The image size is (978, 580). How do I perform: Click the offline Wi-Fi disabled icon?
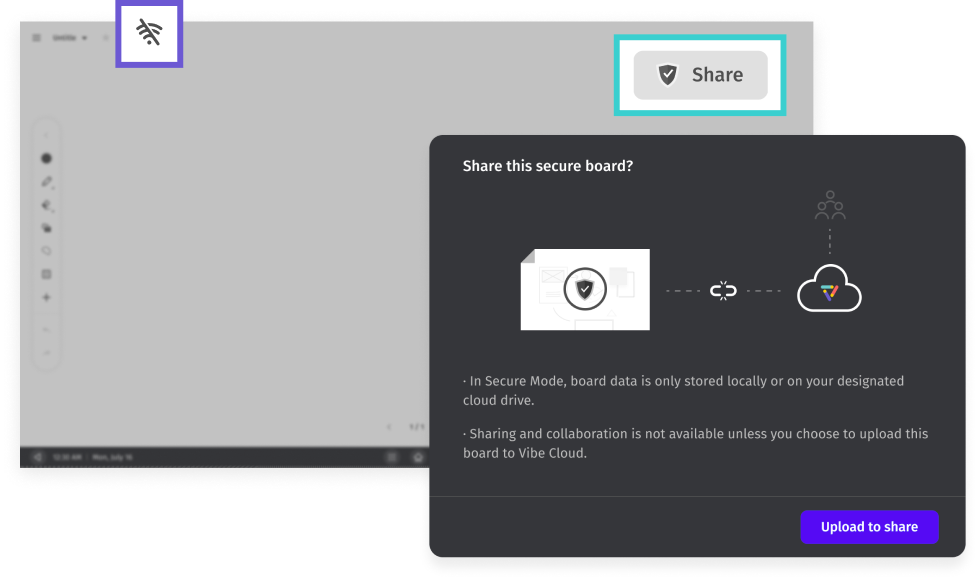click(x=149, y=34)
